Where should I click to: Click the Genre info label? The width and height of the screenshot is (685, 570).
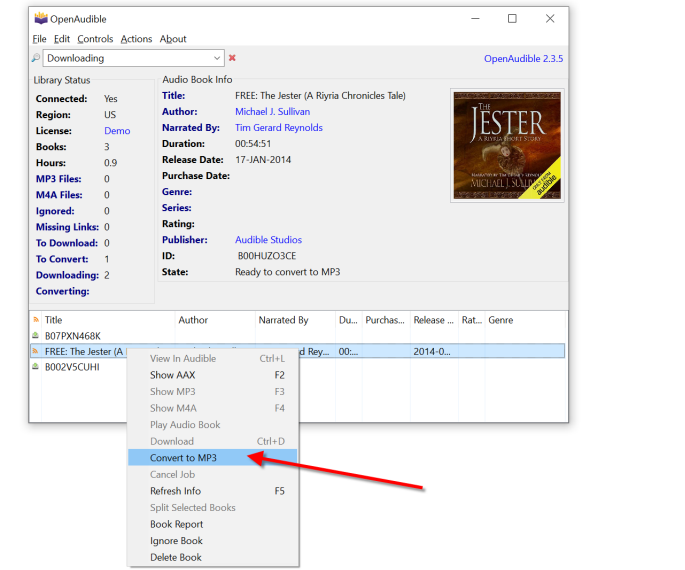(177, 192)
